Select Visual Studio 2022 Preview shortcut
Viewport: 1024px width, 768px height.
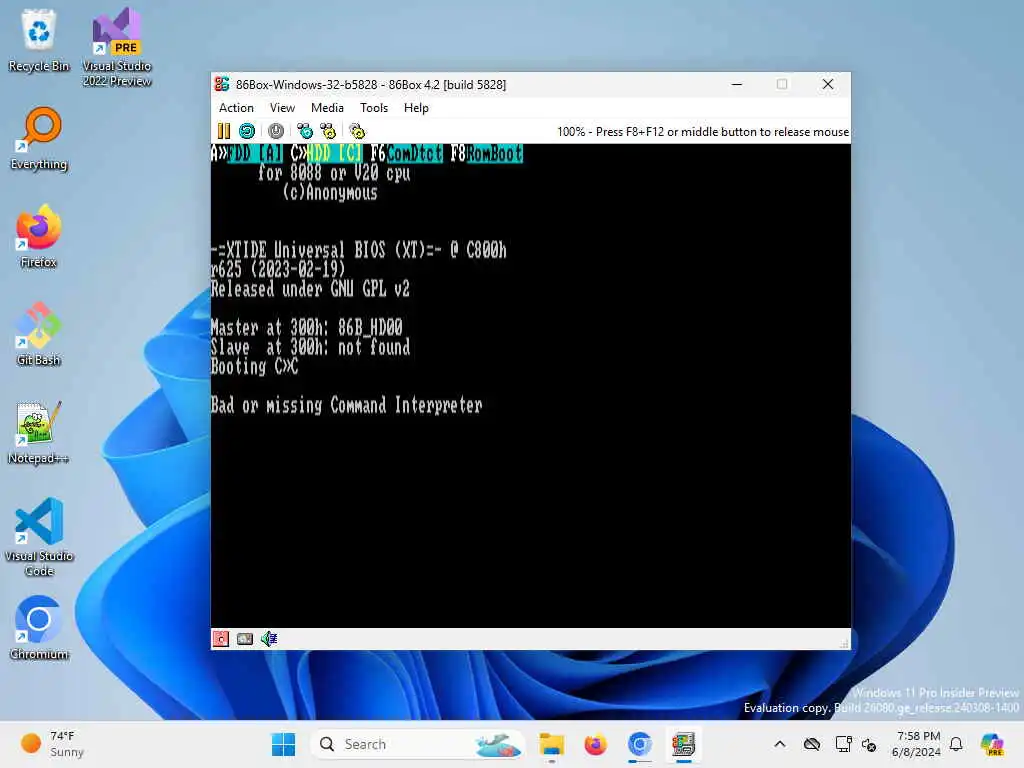117,48
